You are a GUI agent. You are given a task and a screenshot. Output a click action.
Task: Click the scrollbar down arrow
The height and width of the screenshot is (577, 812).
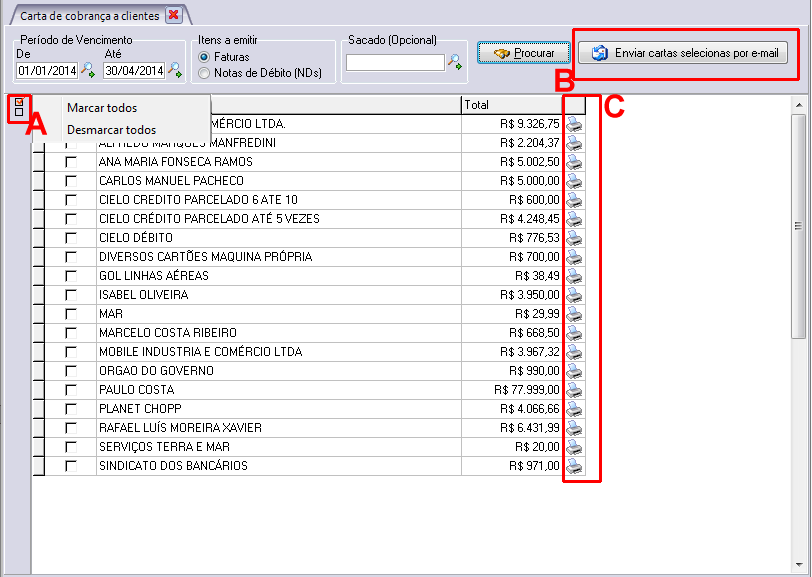pyautogui.click(x=799, y=566)
